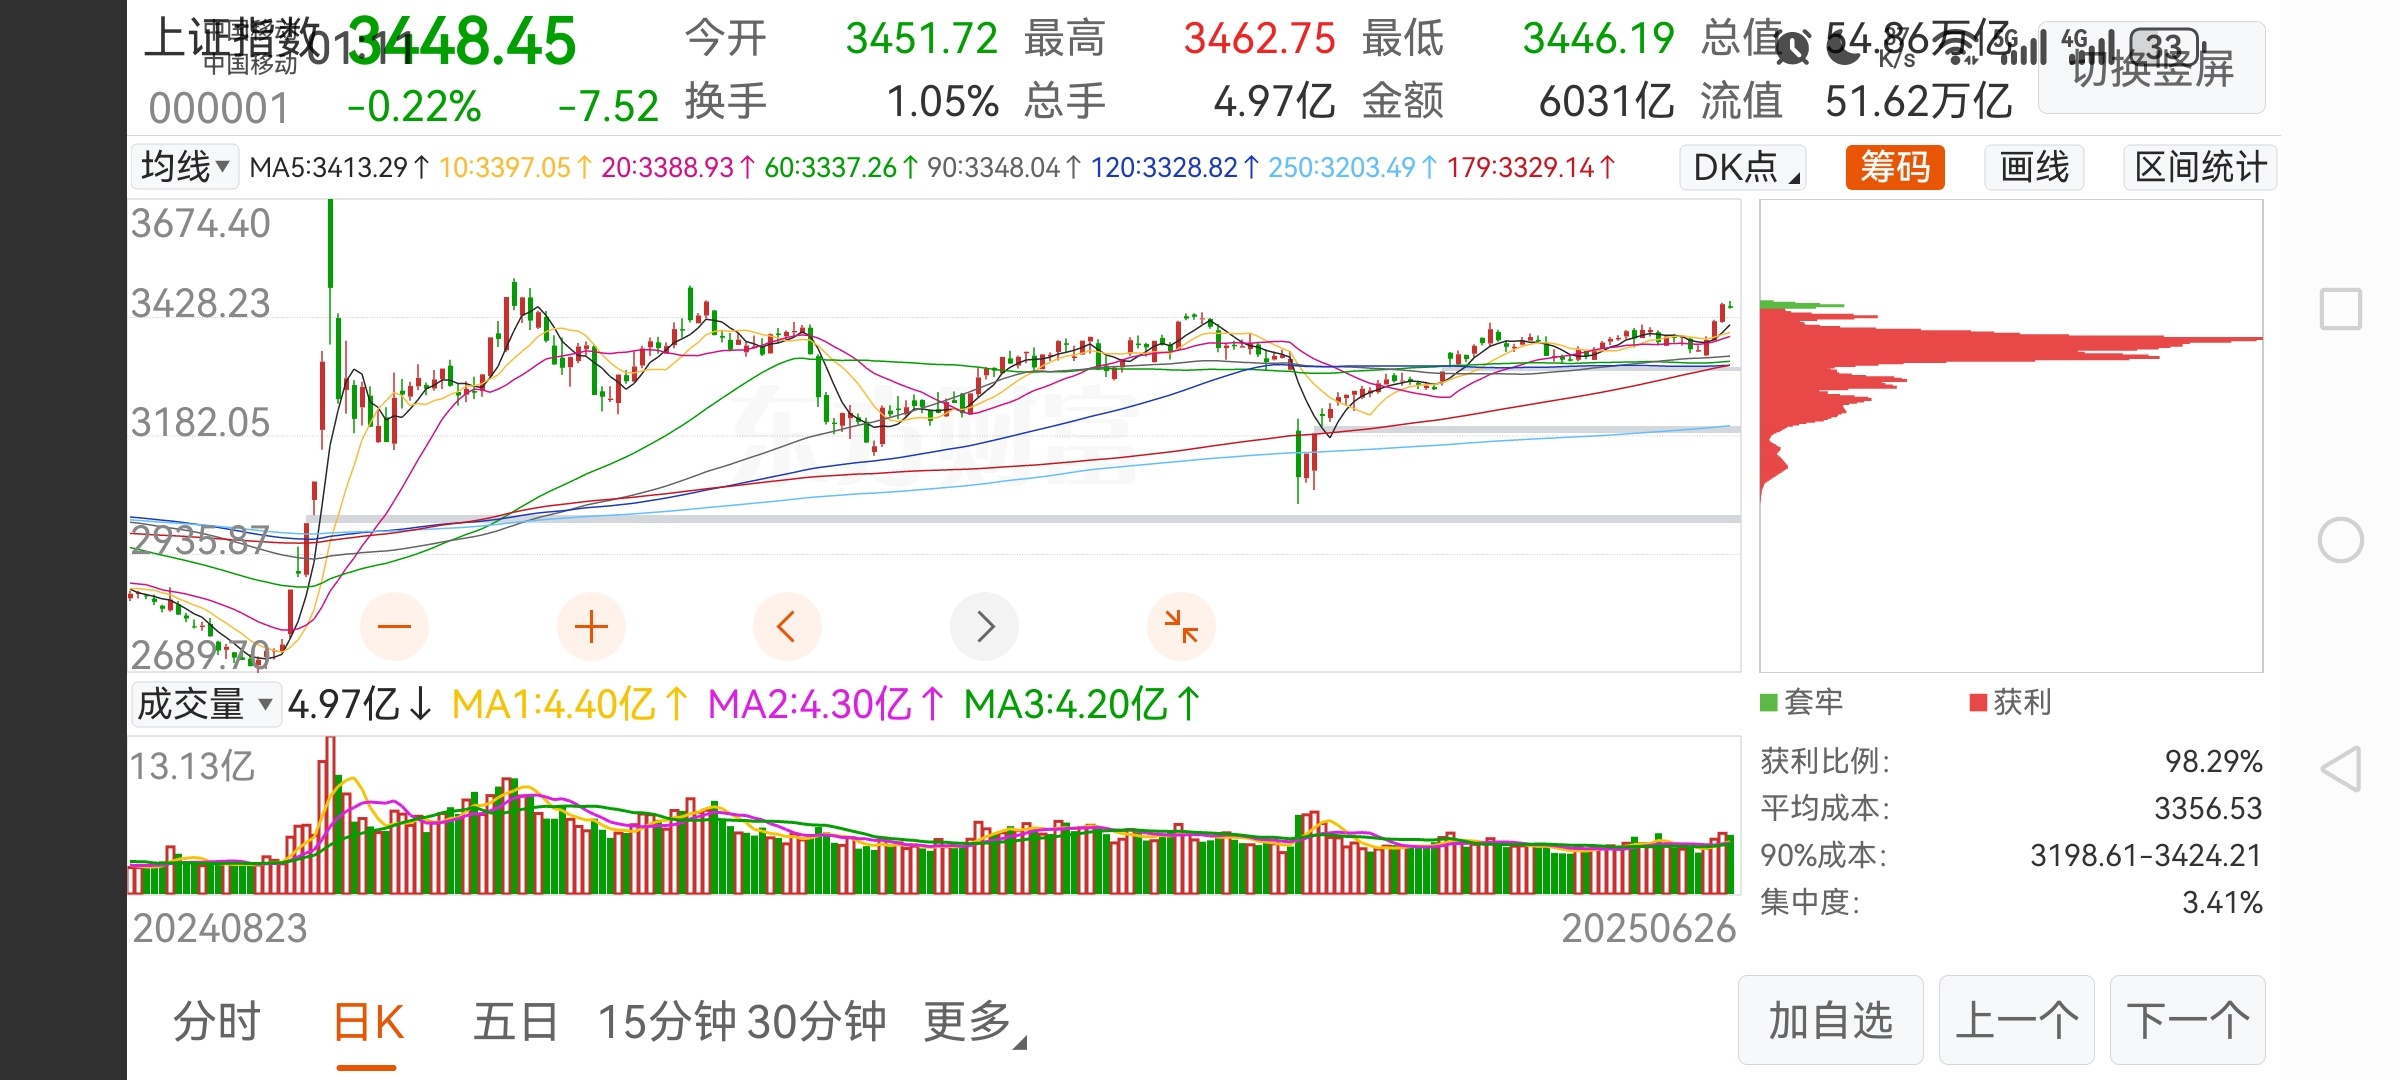Viewport: 2400px width, 1080px height.
Task: Expand 更多 period options
Action: pyautogui.click(x=974, y=1023)
